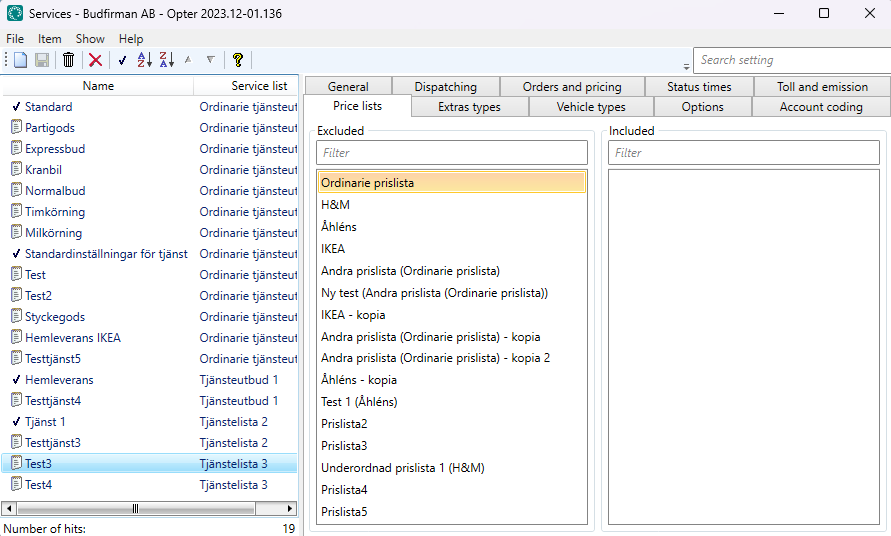
Task: Click the document icon beside Kranbil
Action: pos(16,170)
